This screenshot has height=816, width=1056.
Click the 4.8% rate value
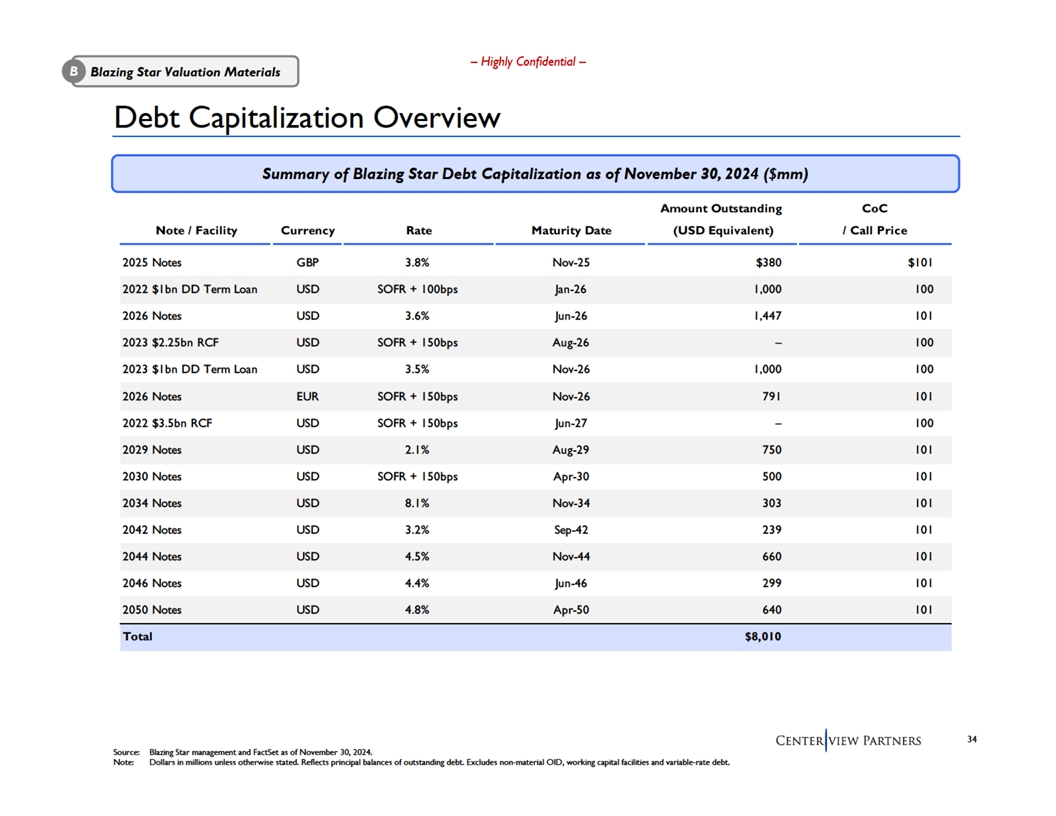[x=418, y=610]
